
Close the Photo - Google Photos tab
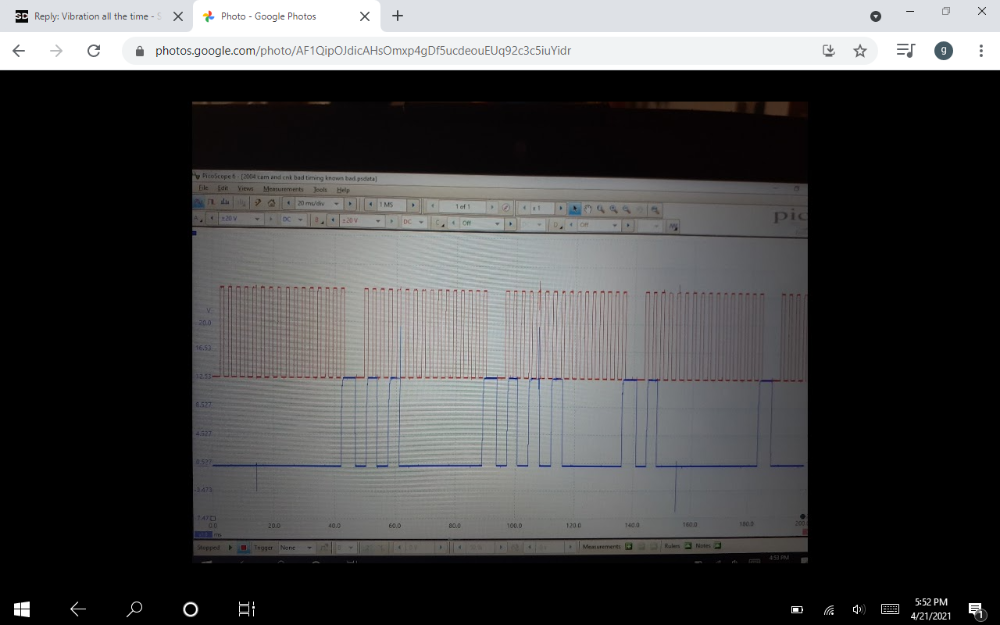[x=364, y=17]
